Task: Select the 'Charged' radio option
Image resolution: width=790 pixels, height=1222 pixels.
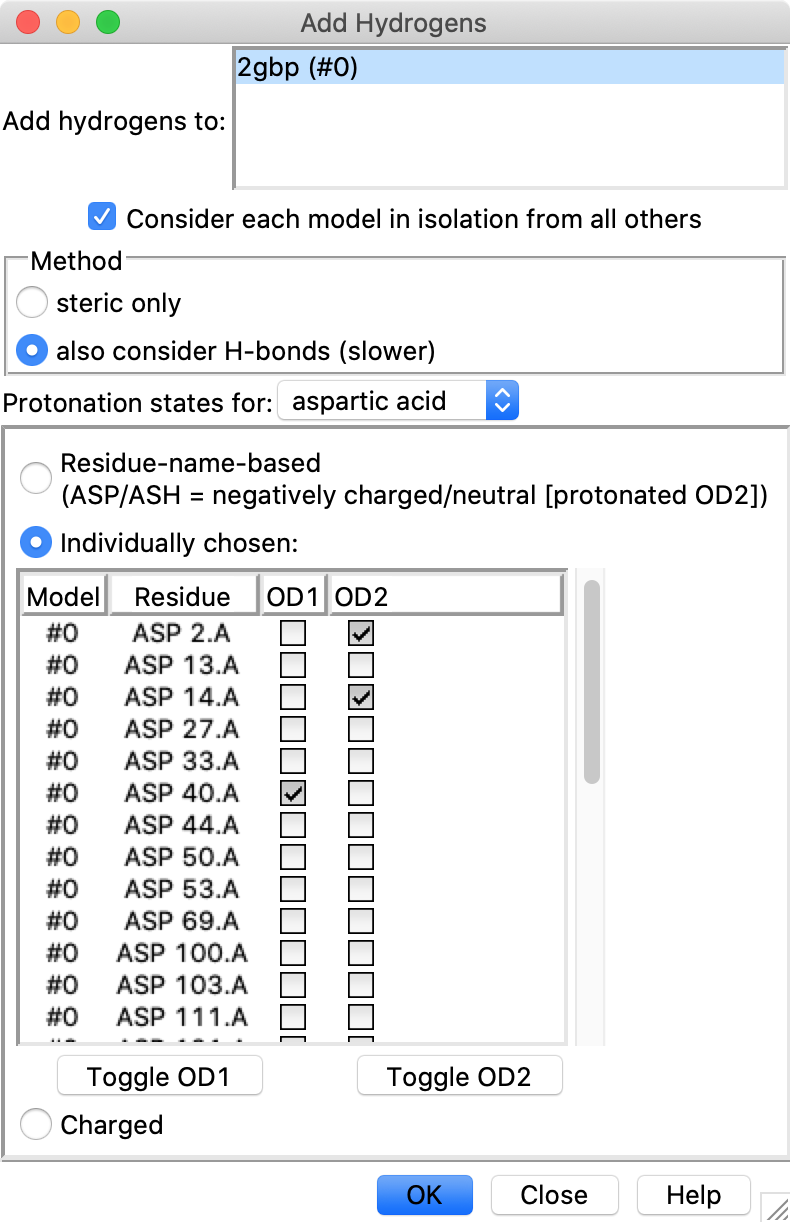Action: pyautogui.click(x=36, y=1125)
